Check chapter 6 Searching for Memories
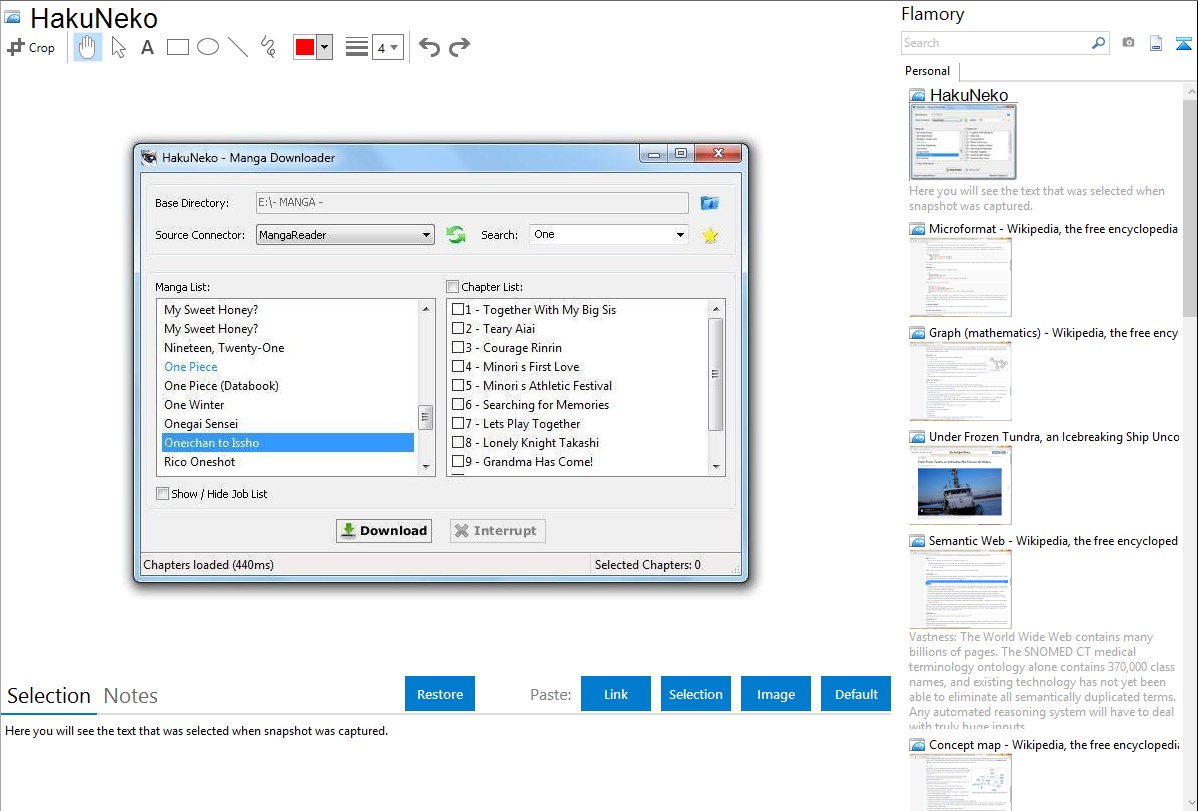Viewport: 1198px width, 811px height. tap(458, 404)
